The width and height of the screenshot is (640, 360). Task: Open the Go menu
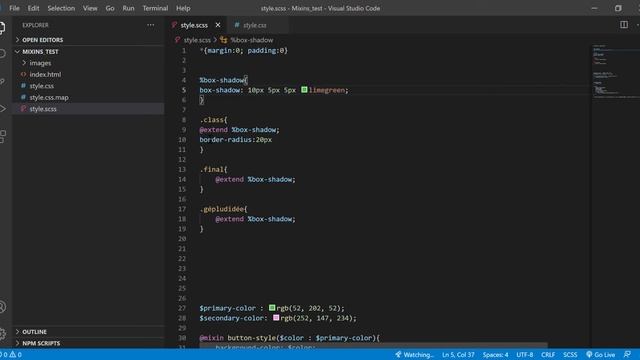coord(110,8)
